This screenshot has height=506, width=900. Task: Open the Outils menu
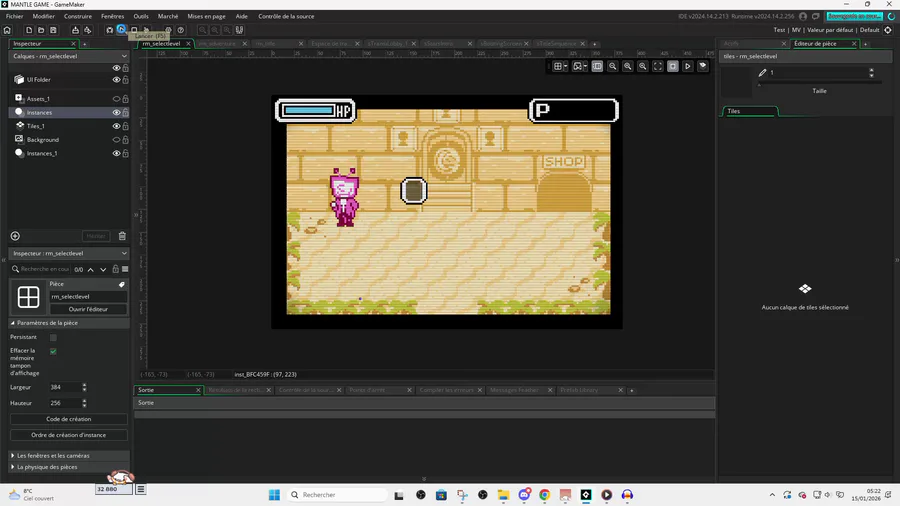point(141,16)
